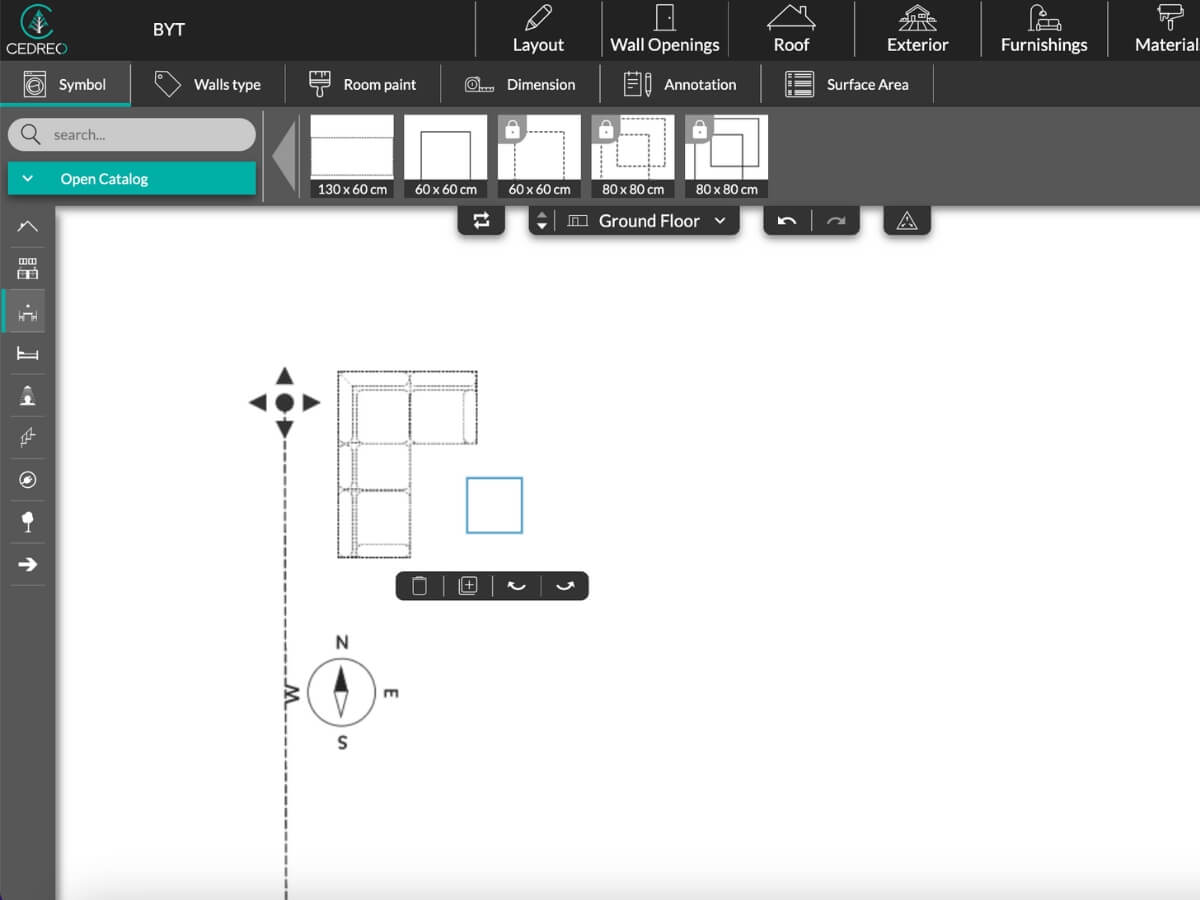The width and height of the screenshot is (1200, 900).
Task: Select the bedroom furniture category icon
Action: point(28,353)
